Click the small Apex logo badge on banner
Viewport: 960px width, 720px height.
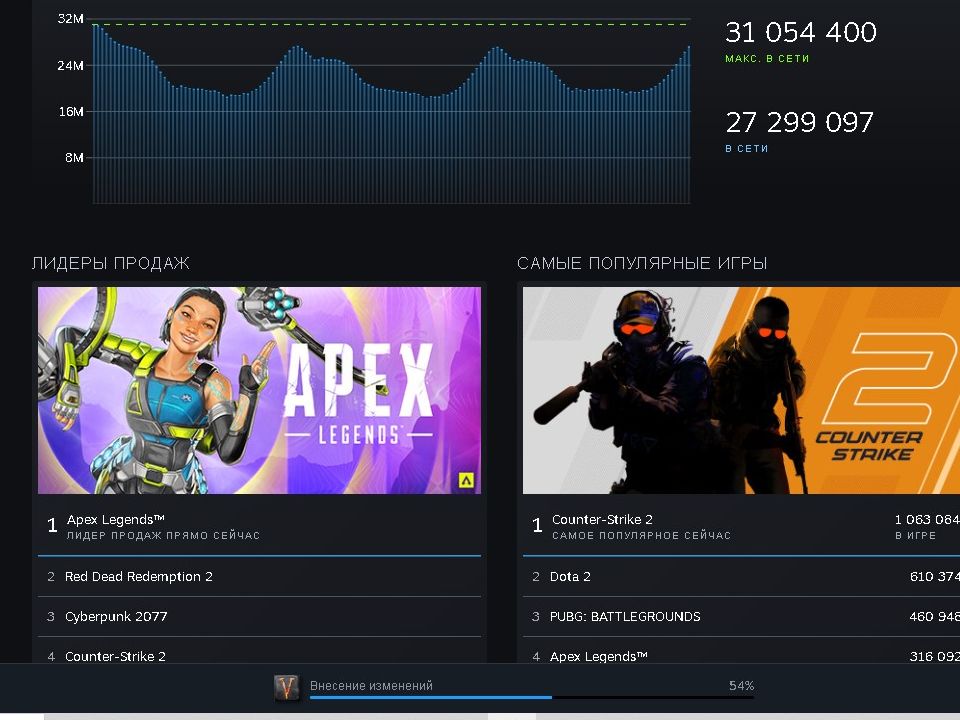coord(465,480)
